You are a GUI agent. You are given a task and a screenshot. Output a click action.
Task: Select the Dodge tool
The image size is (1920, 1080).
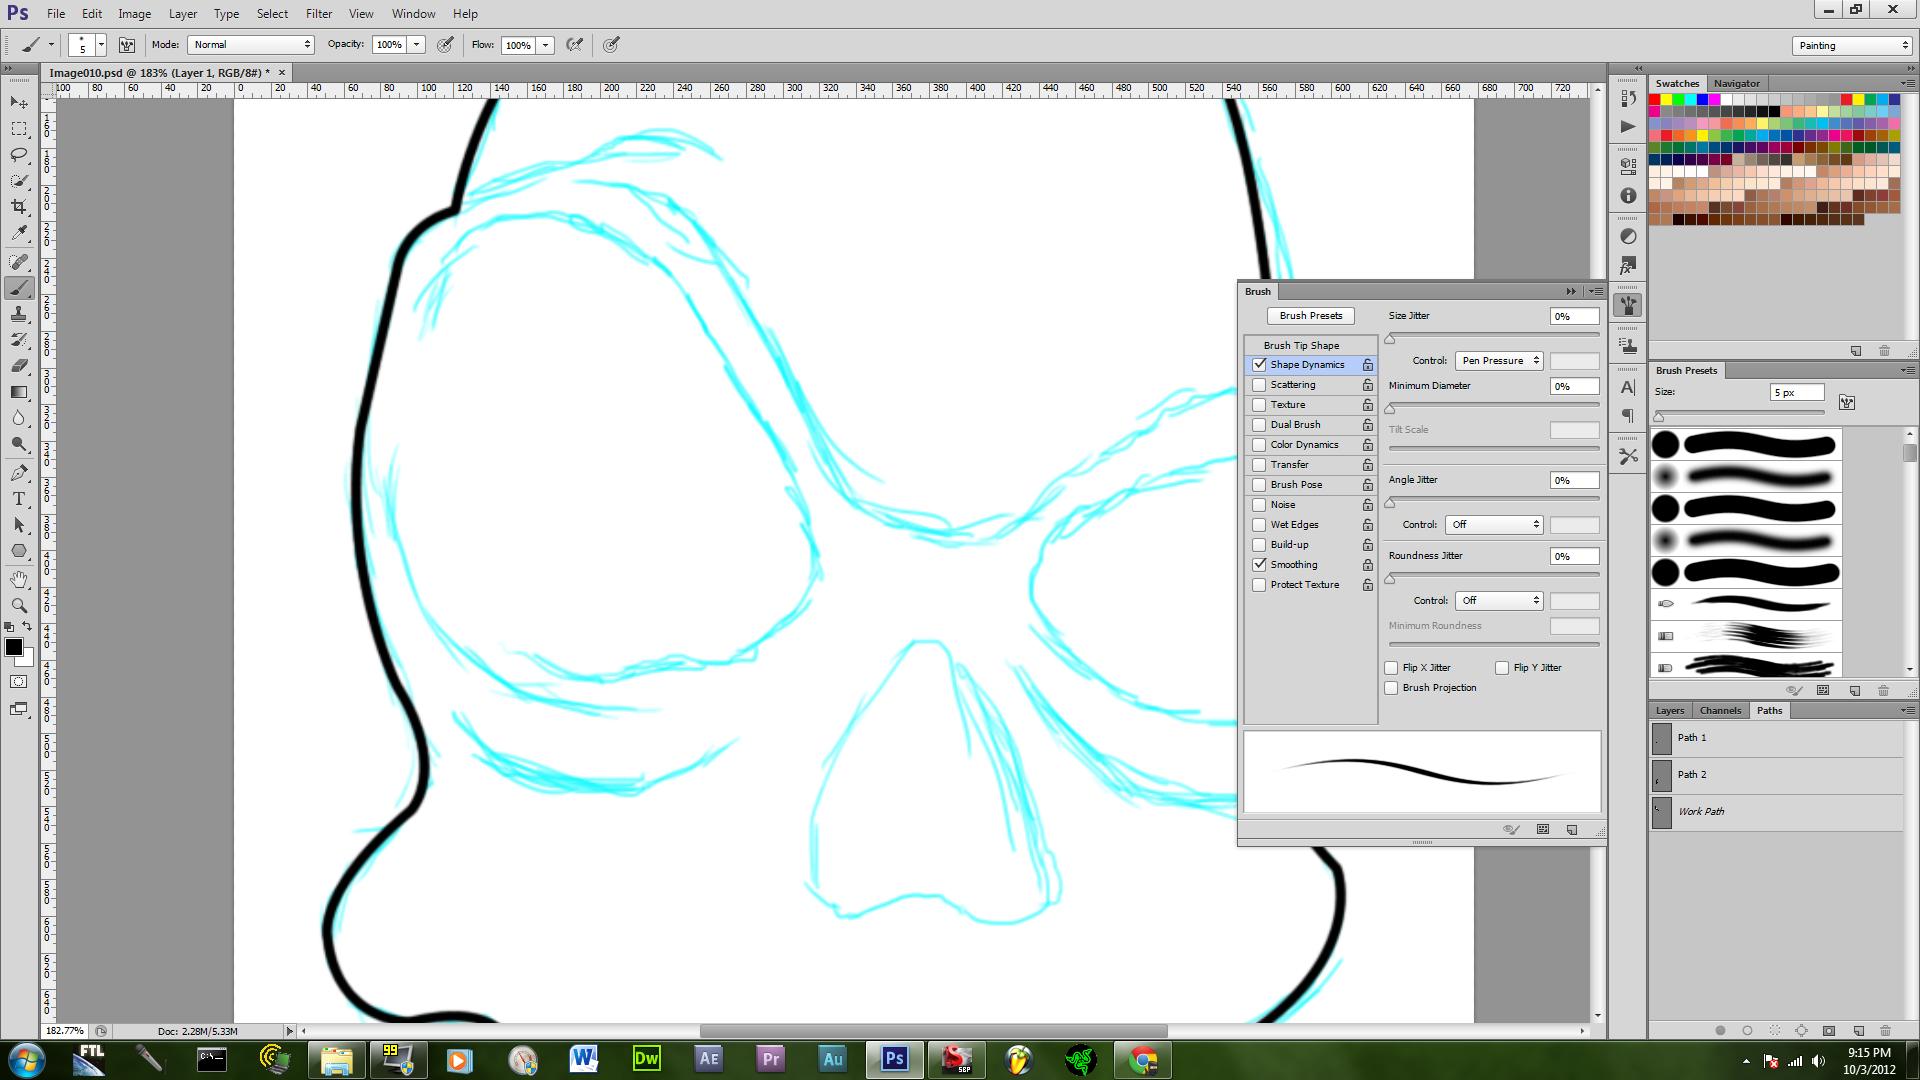coord(19,444)
